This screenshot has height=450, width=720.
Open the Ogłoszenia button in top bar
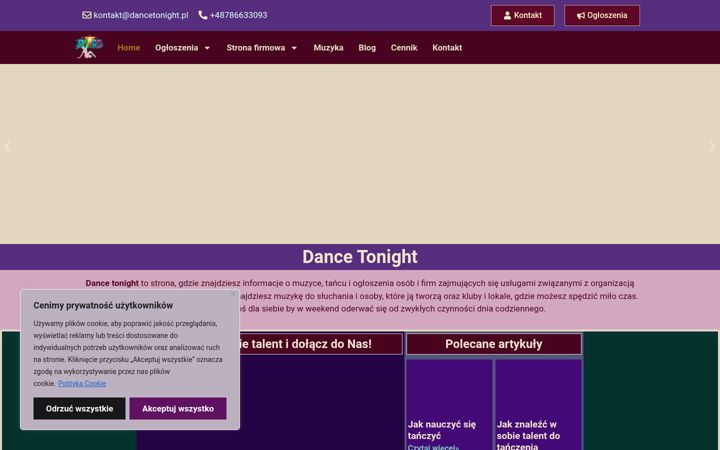(x=602, y=16)
